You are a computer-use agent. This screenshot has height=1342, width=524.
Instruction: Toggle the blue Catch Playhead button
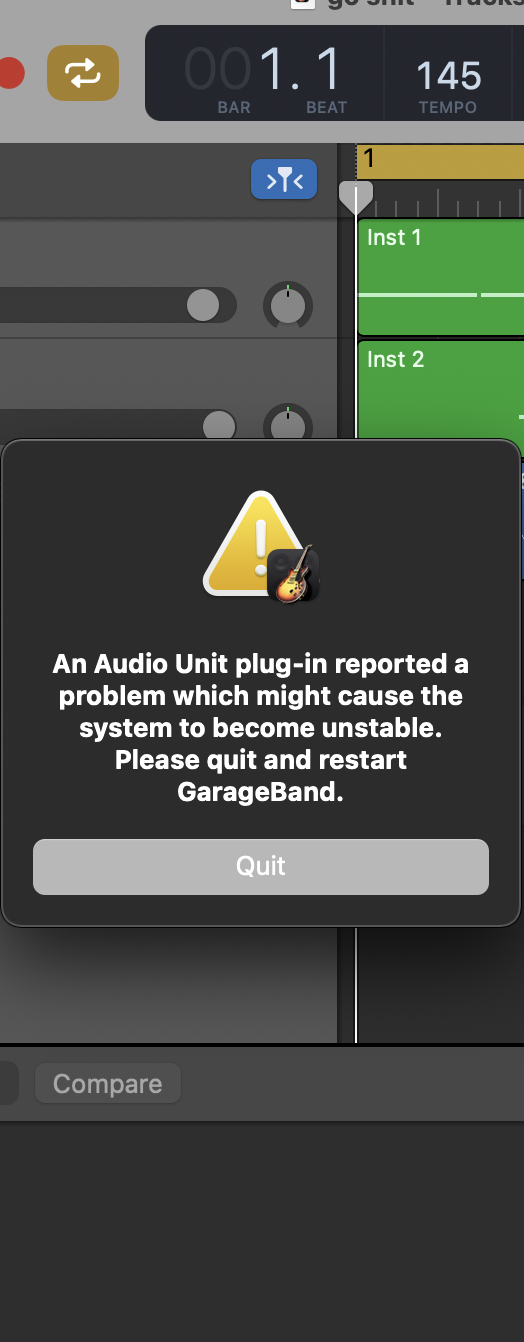284,180
